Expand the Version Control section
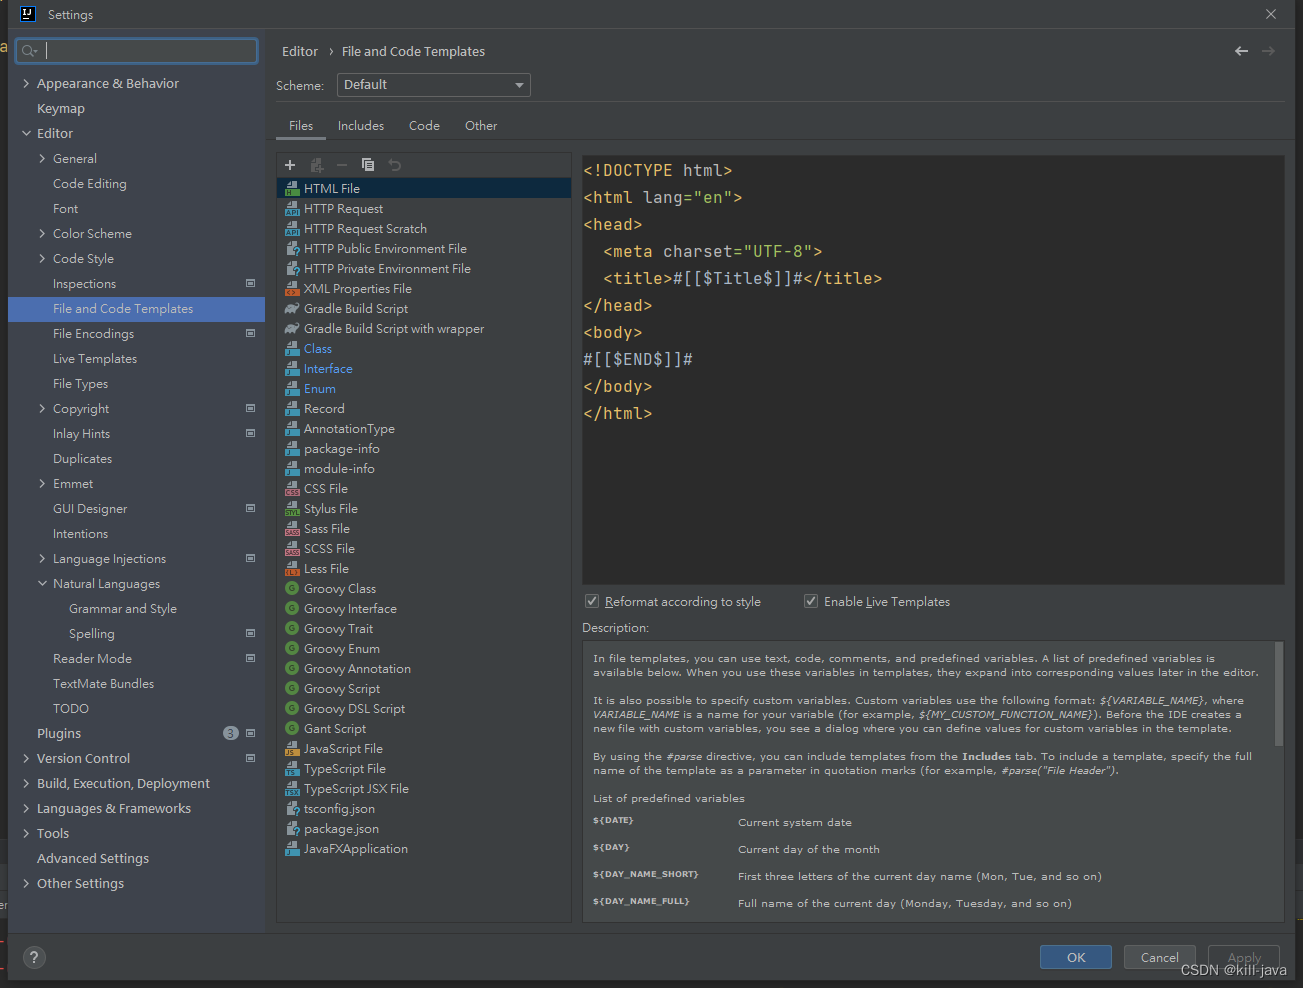 click(x=26, y=758)
